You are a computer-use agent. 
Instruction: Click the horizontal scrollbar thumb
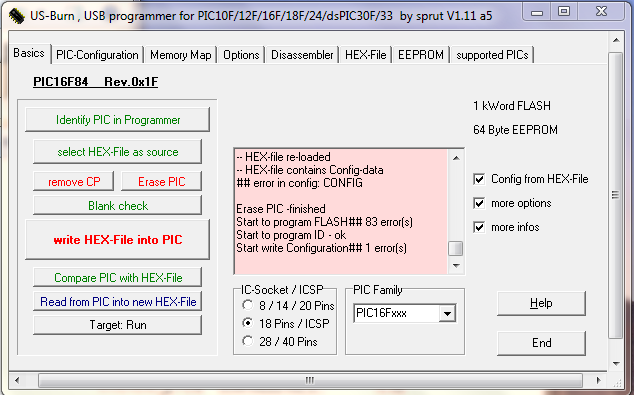point(310,380)
